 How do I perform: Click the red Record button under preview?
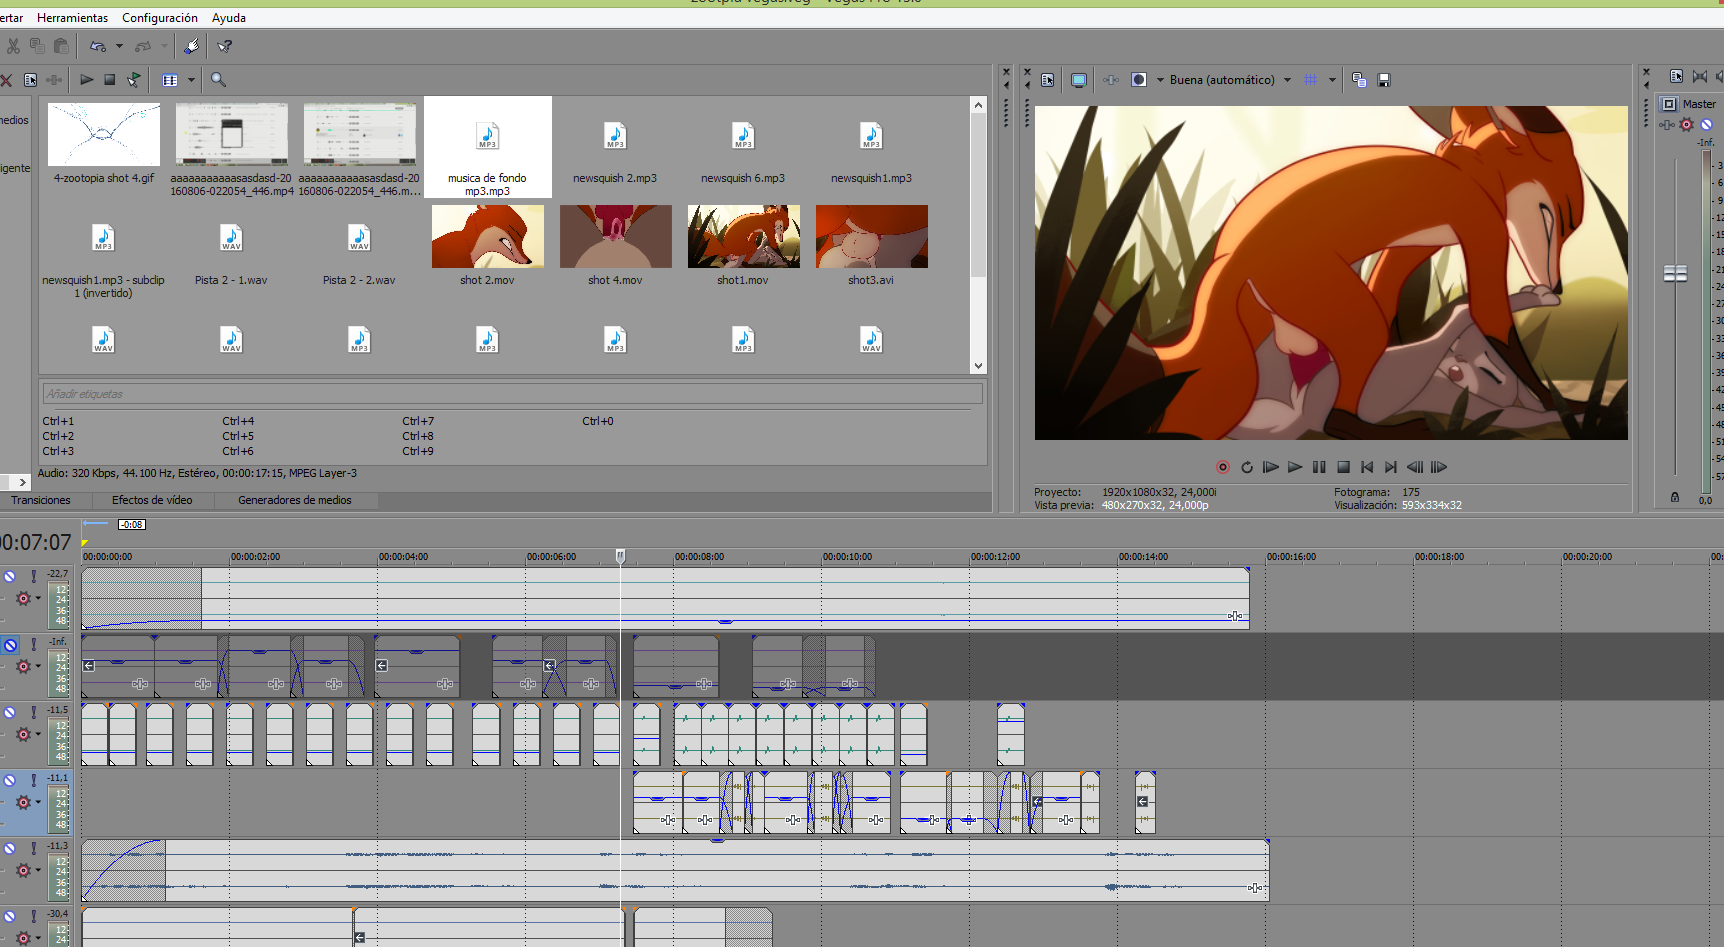coord(1223,467)
